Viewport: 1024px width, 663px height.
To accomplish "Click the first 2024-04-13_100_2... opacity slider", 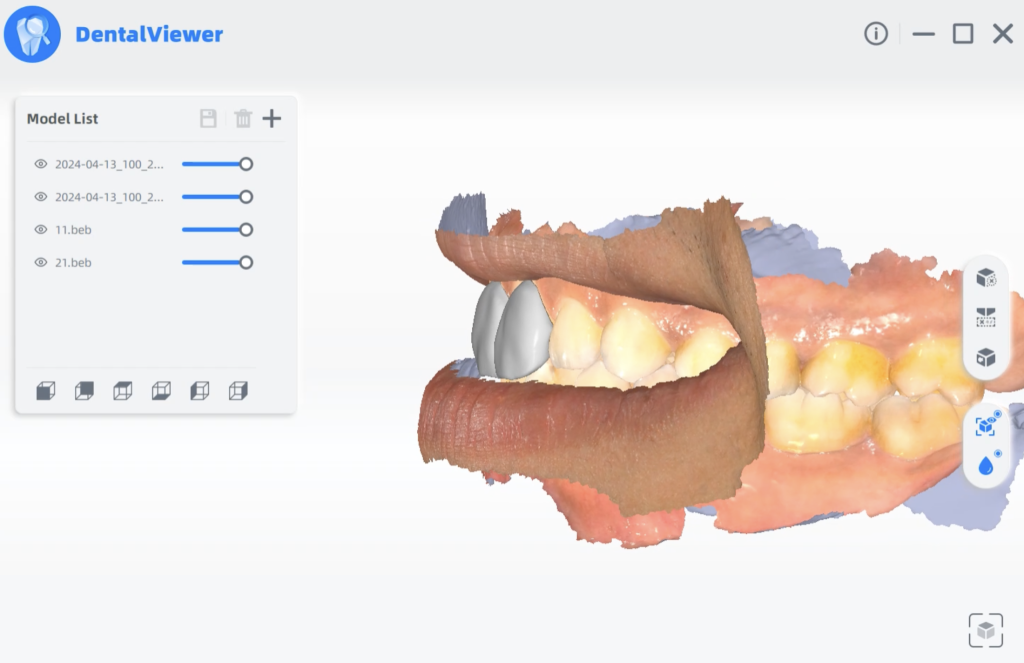I will click(217, 164).
